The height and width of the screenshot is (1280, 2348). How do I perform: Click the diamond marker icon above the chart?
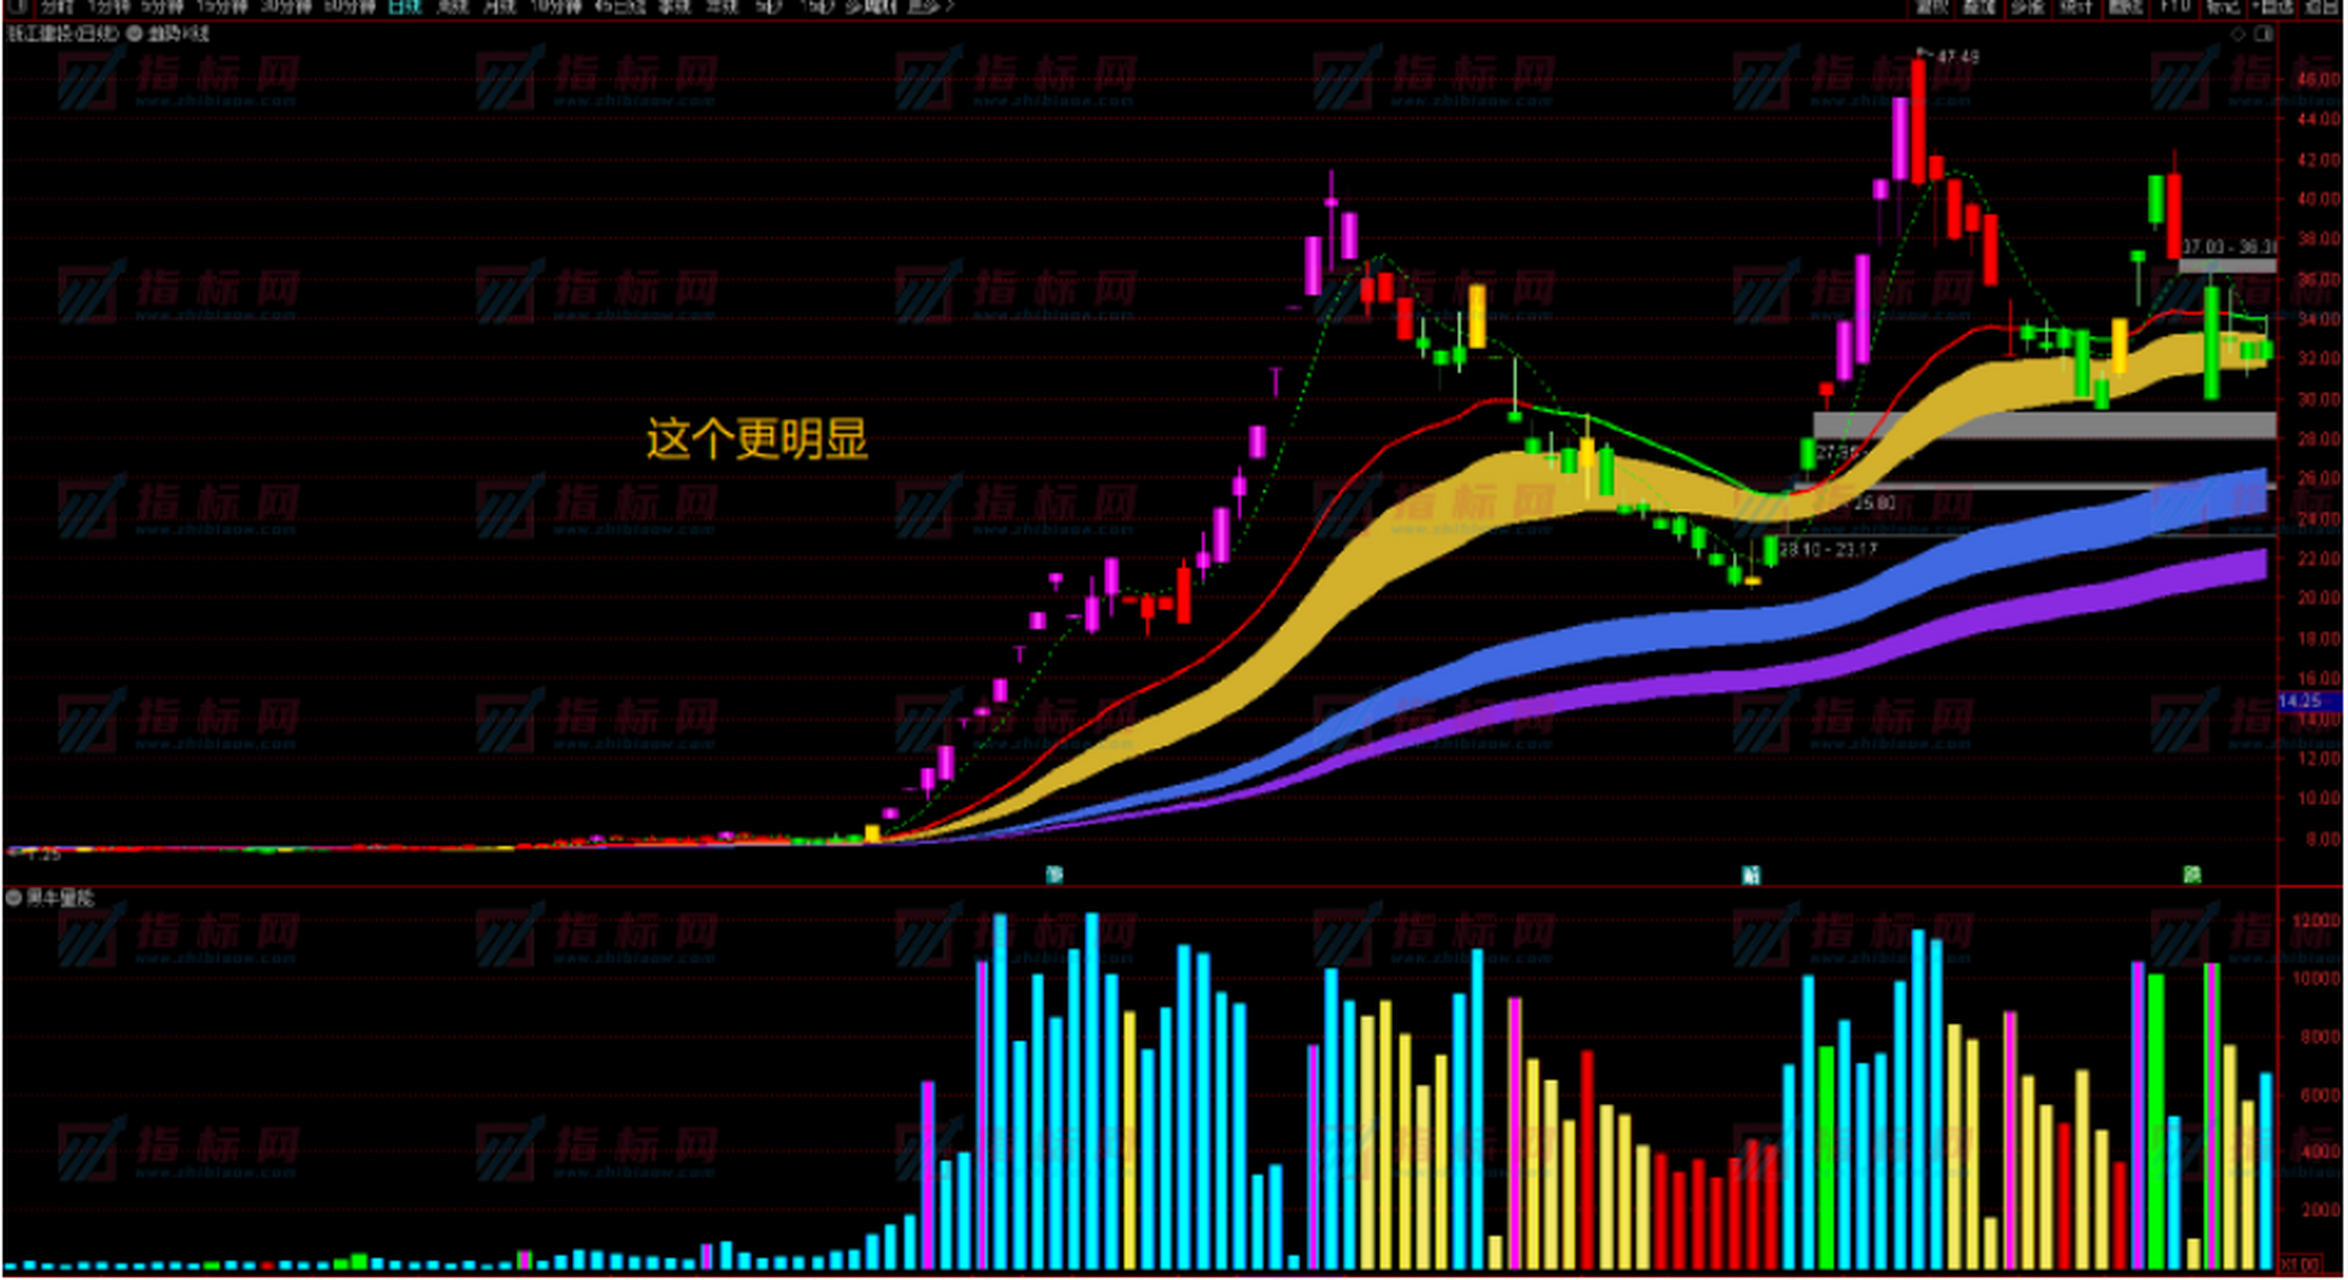point(2238,33)
